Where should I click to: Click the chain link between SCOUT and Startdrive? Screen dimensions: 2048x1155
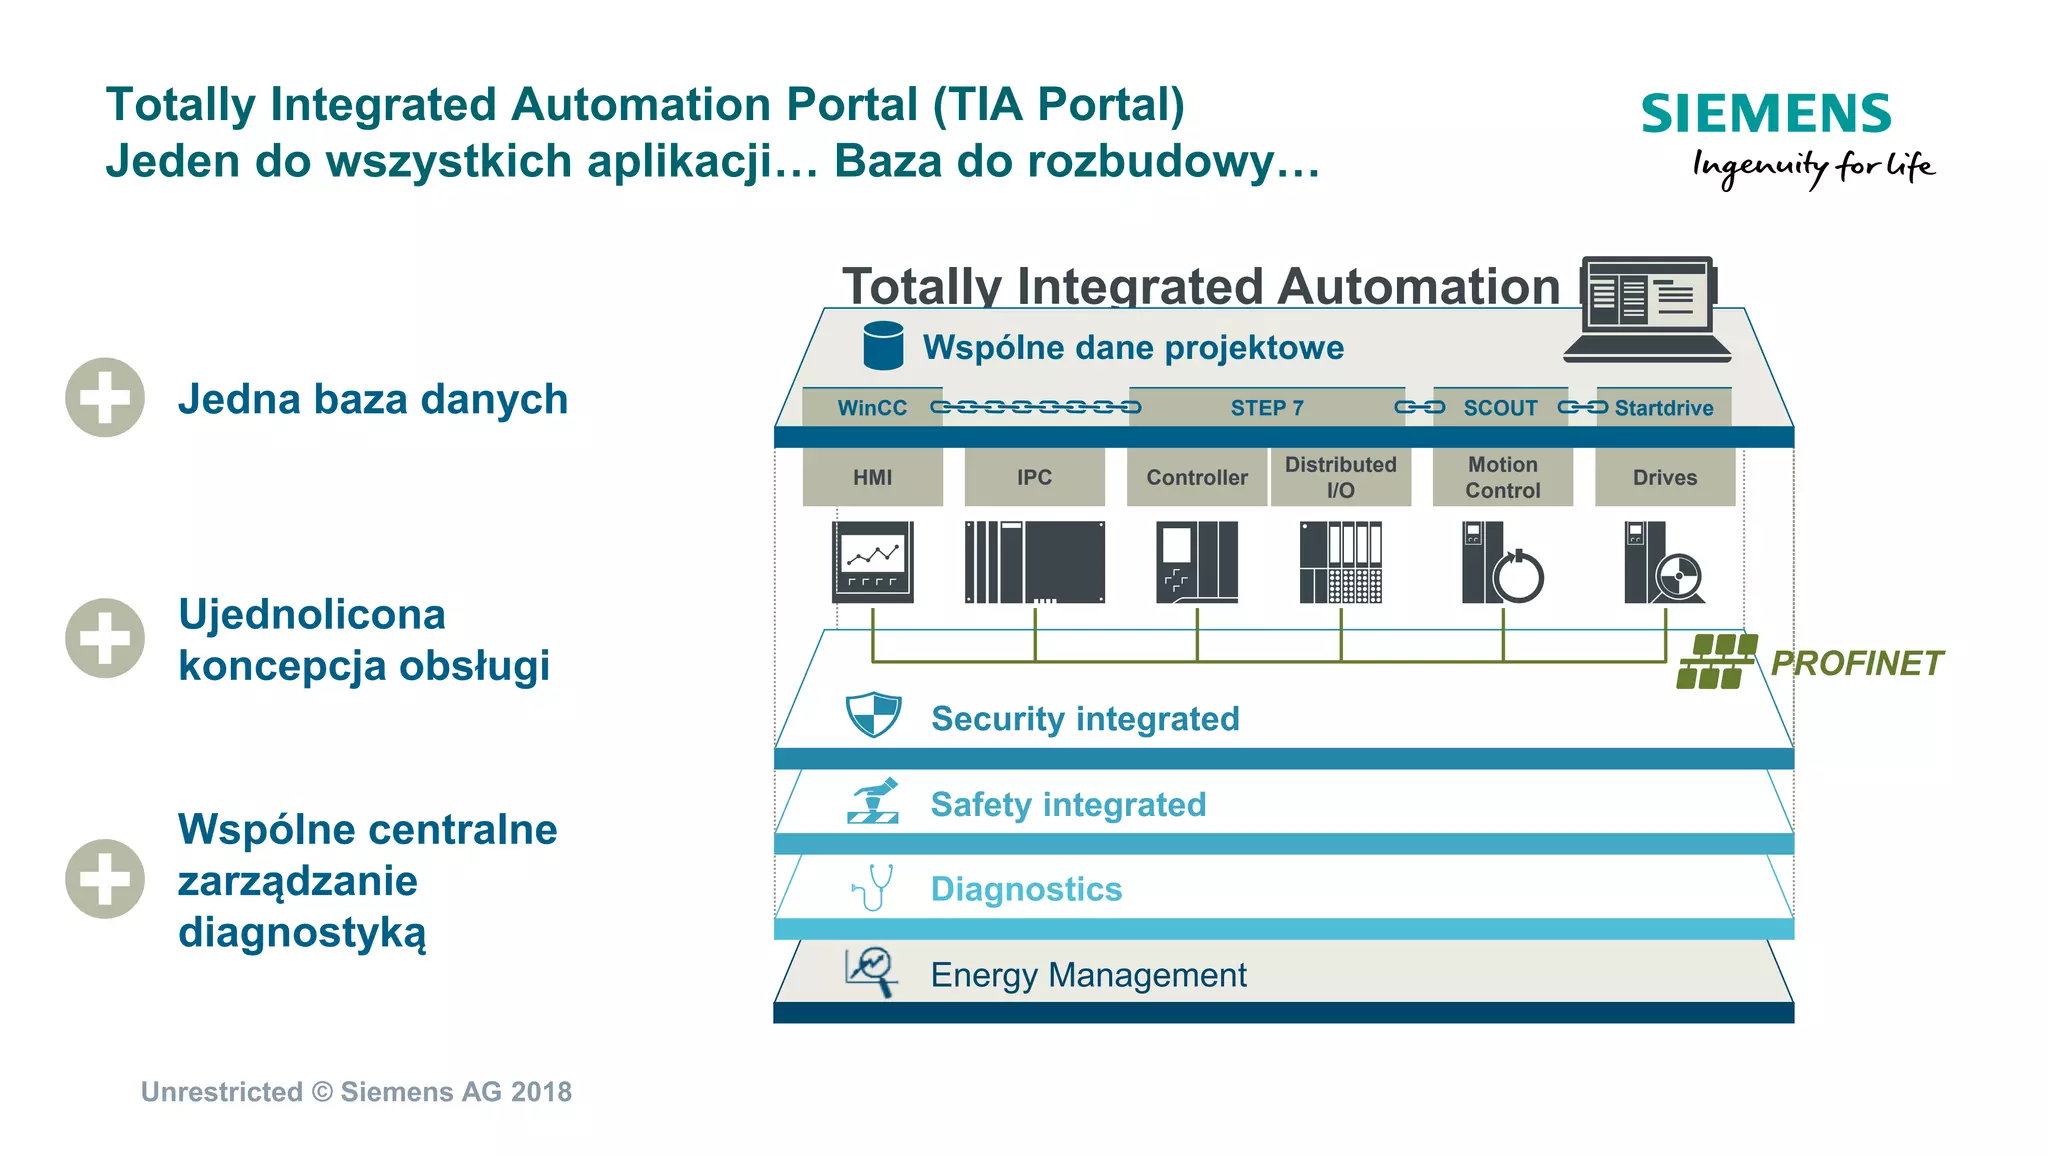tap(1583, 407)
